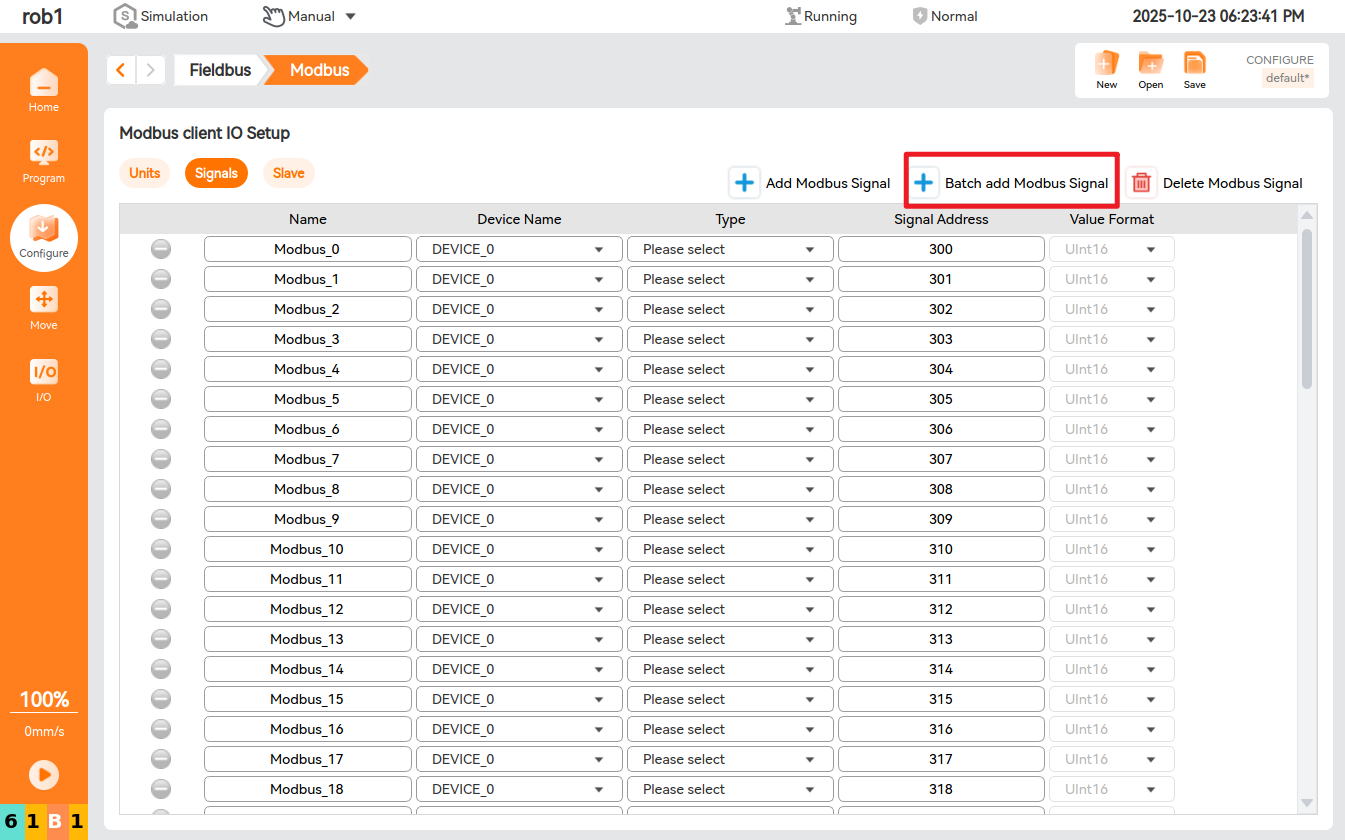Click the minus icon beside Modbus_5

[161, 399]
